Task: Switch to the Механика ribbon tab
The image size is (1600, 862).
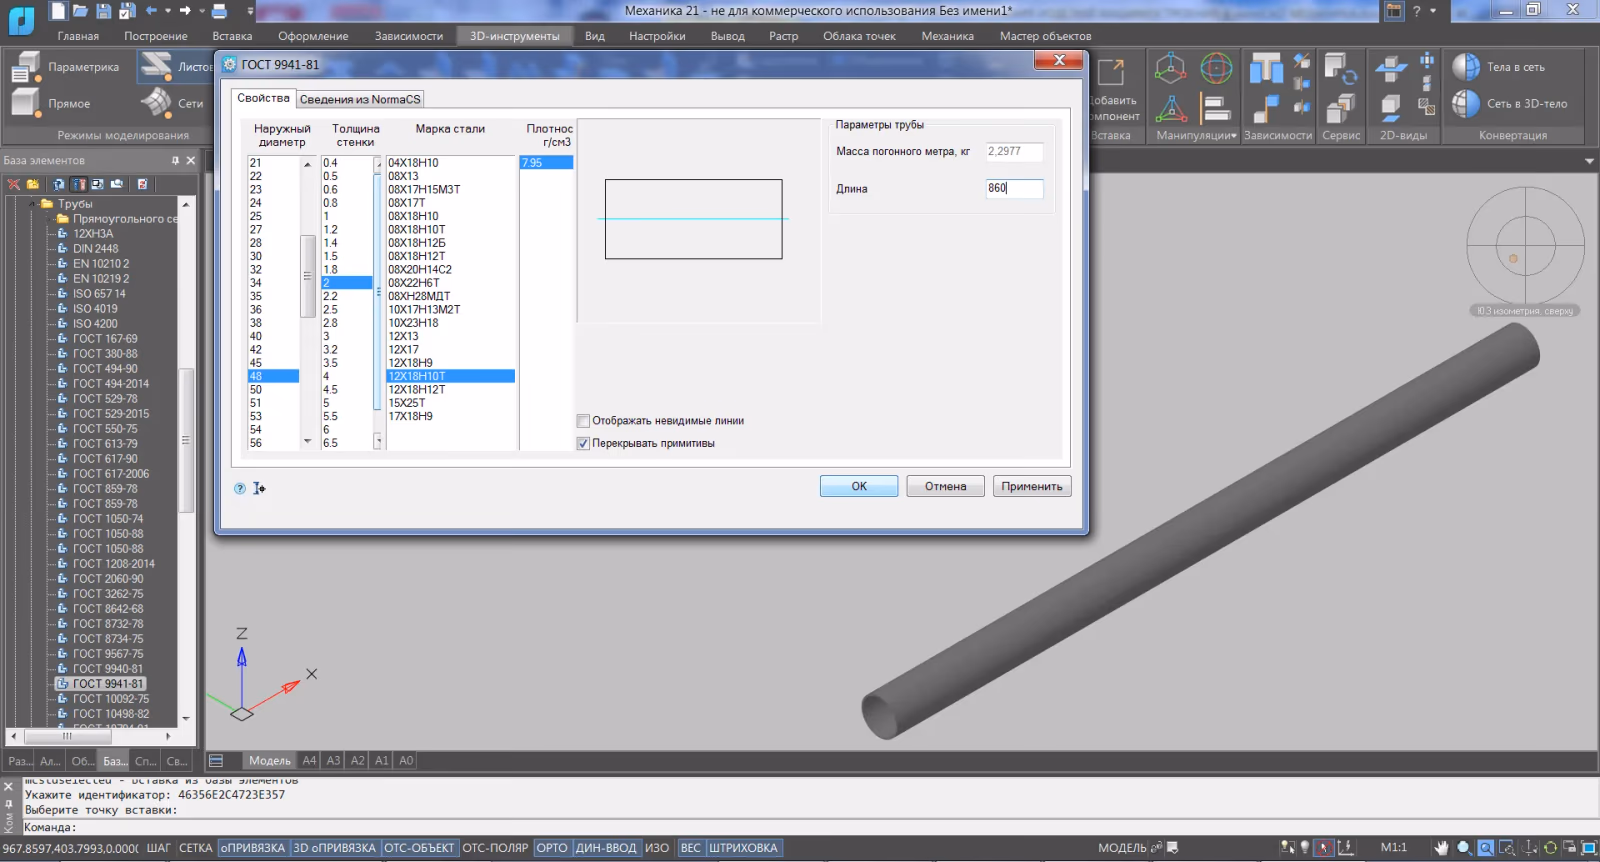Action: [948, 36]
